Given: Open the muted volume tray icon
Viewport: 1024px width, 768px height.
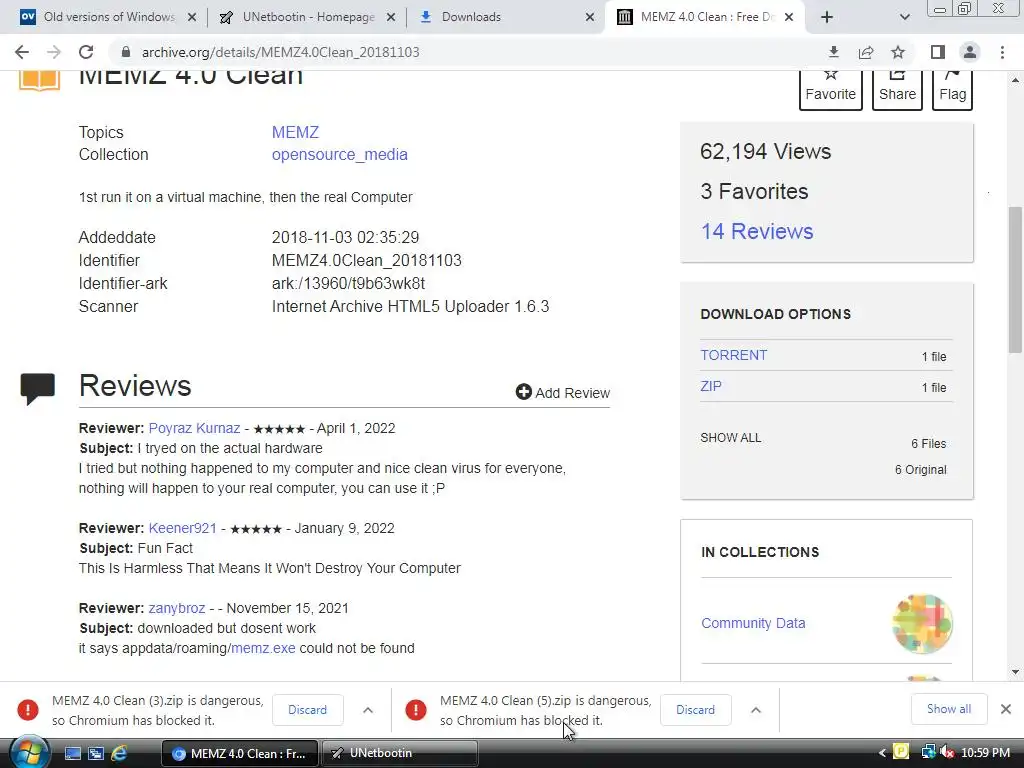Looking at the screenshot, I should [x=946, y=753].
